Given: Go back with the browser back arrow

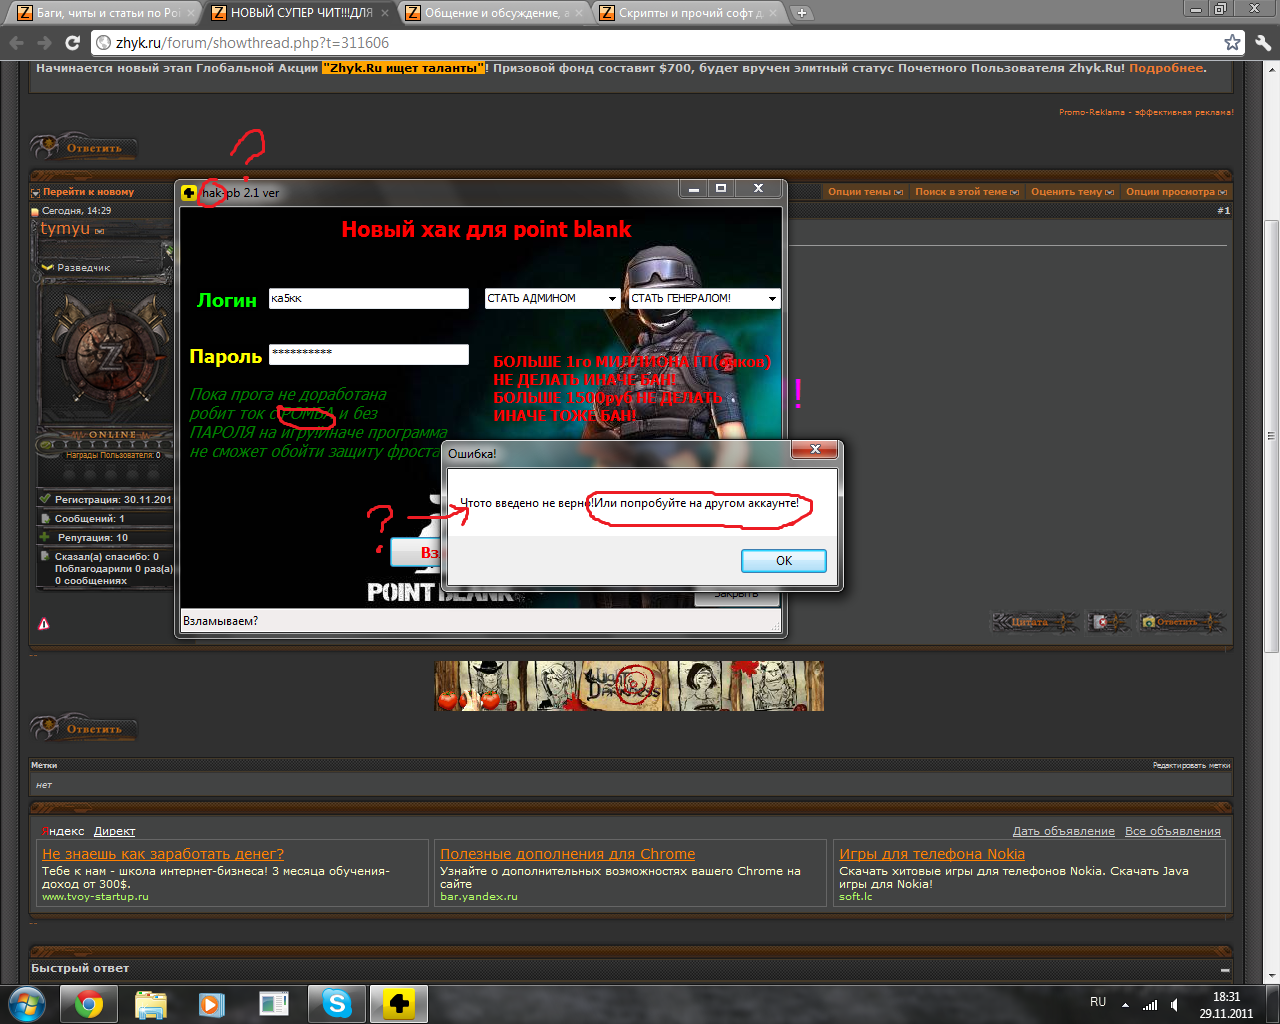Looking at the screenshot, I should [16, 43].
